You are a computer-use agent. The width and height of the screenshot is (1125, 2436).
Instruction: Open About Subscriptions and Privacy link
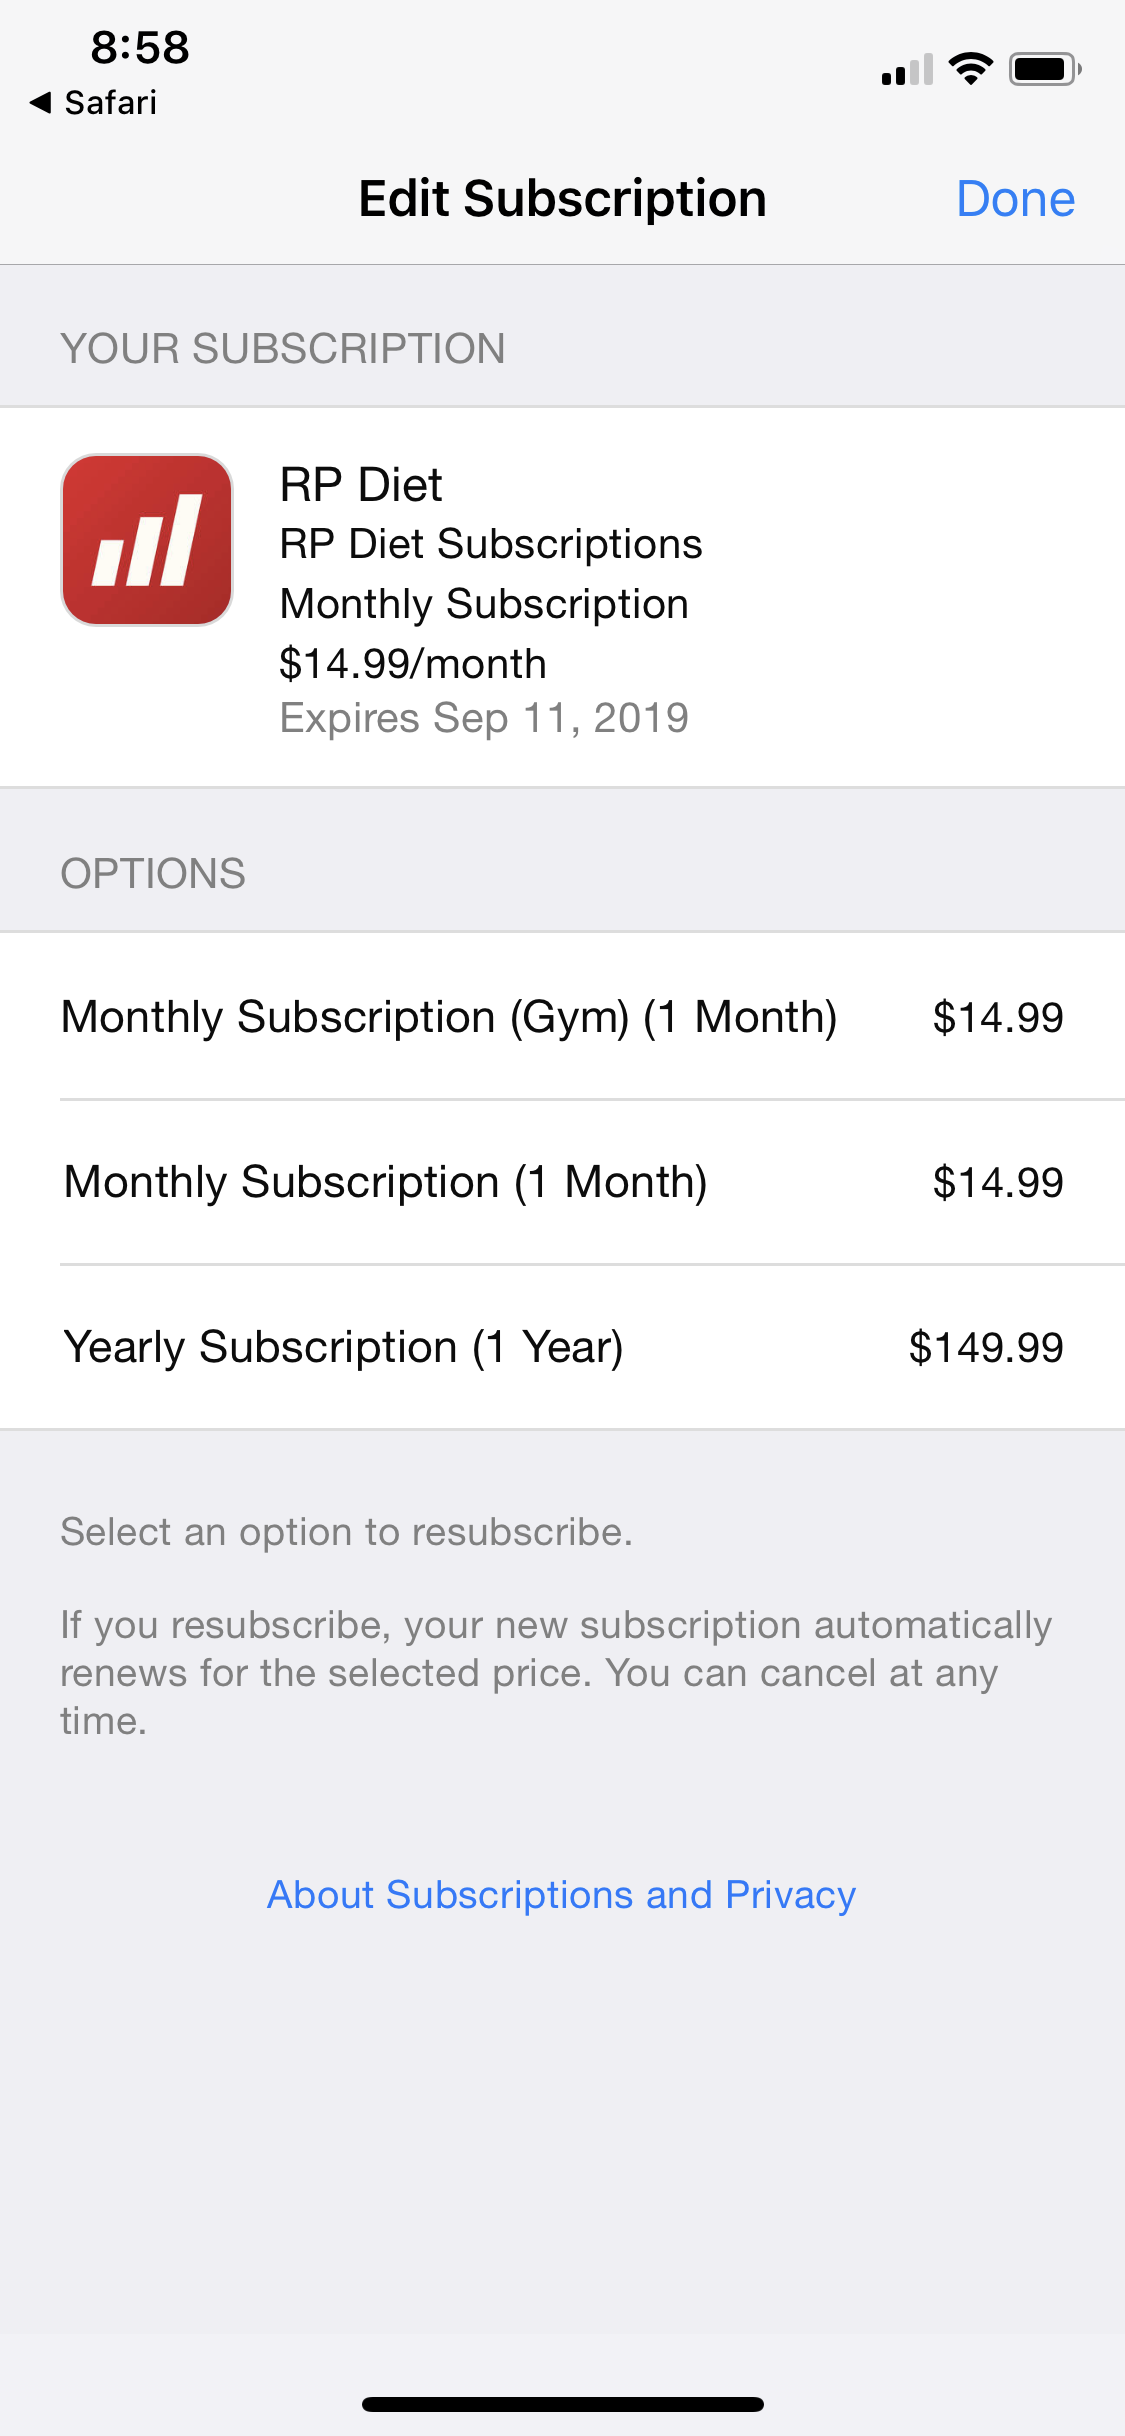coord(561,1895)
